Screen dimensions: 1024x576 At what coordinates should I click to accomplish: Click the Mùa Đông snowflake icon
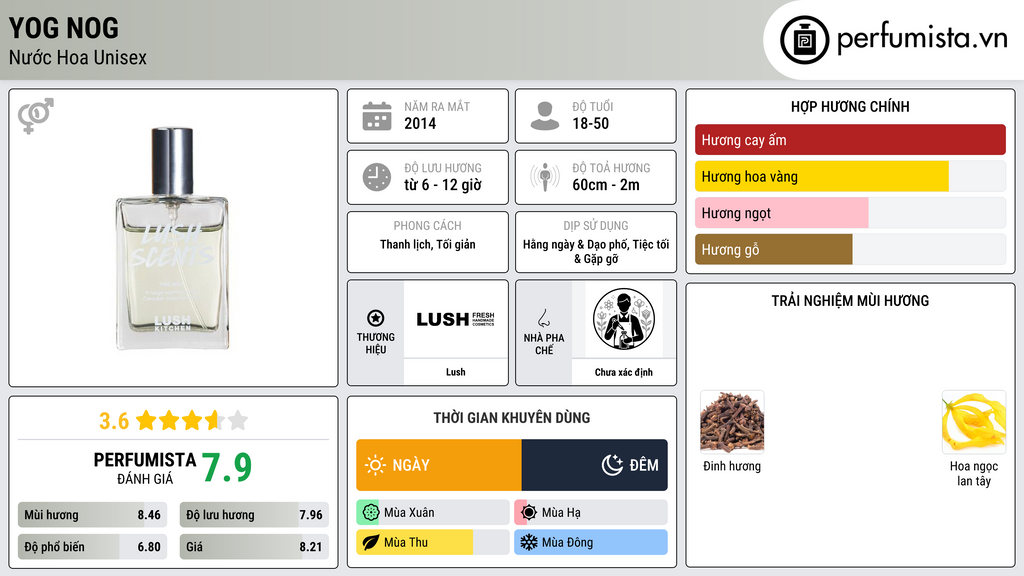[x=528, y=542]
